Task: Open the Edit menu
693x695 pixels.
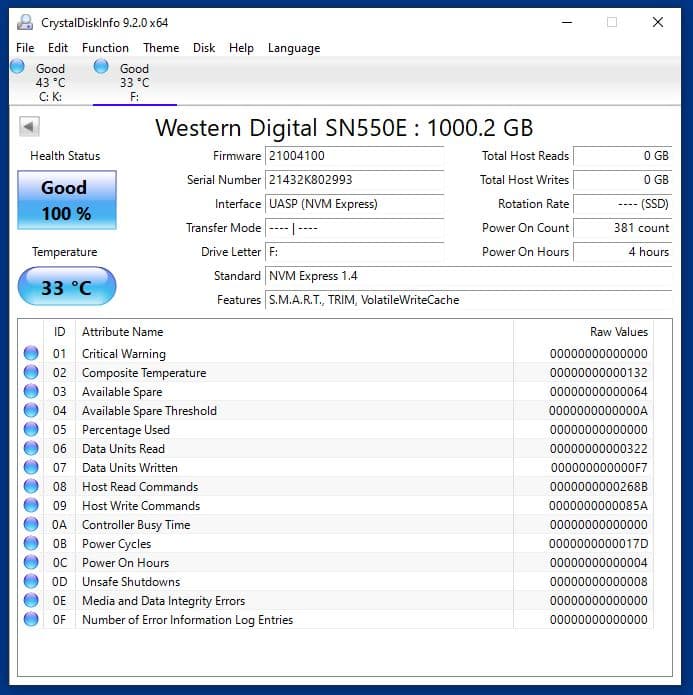Action: (58, 47)
